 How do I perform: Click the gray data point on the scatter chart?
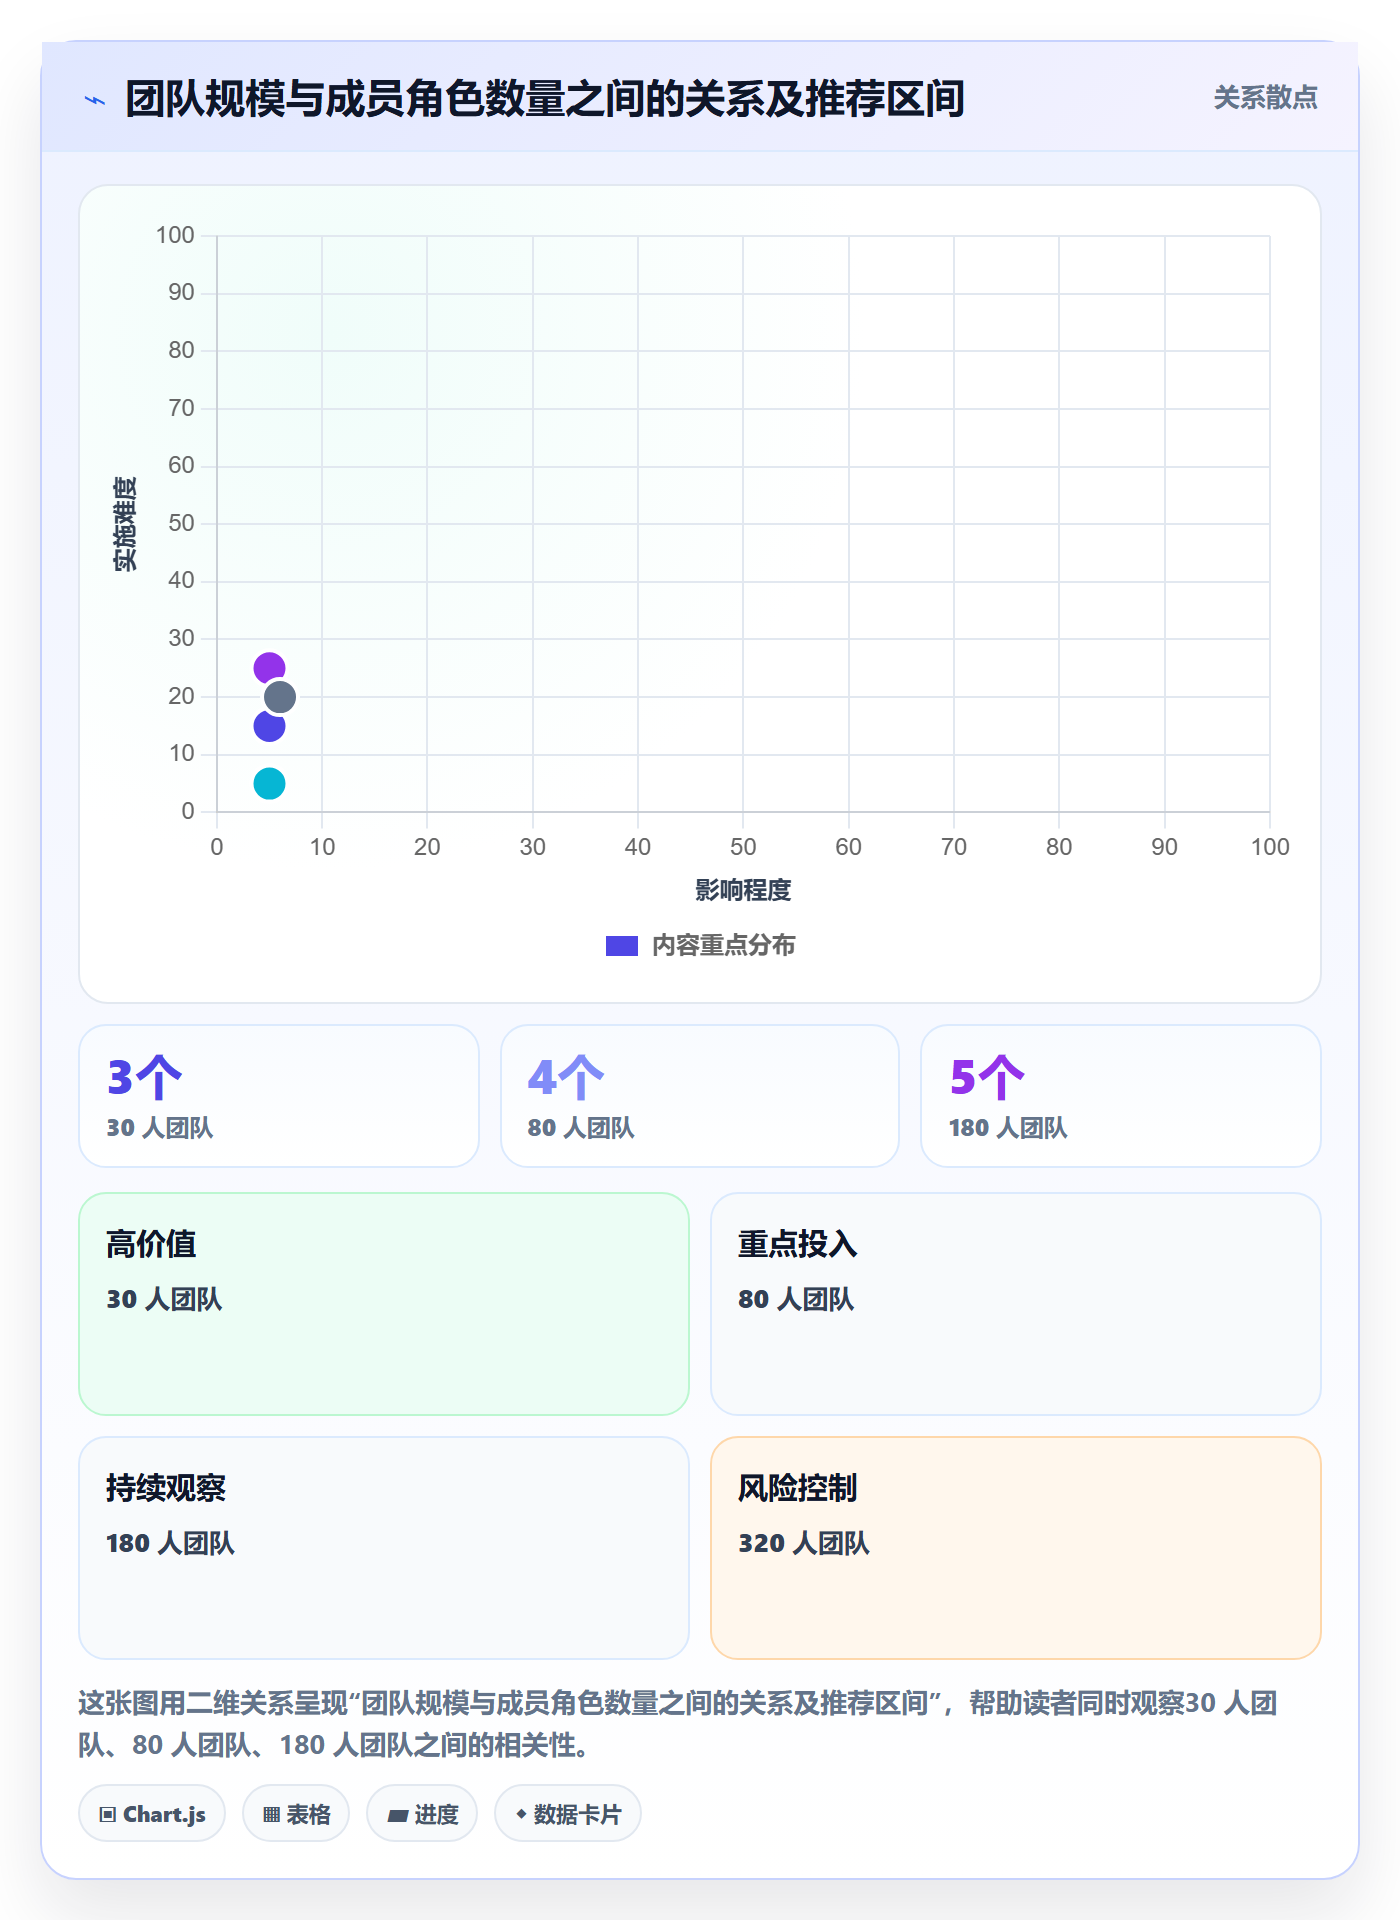pyautogui.click(x=280, y=697)
